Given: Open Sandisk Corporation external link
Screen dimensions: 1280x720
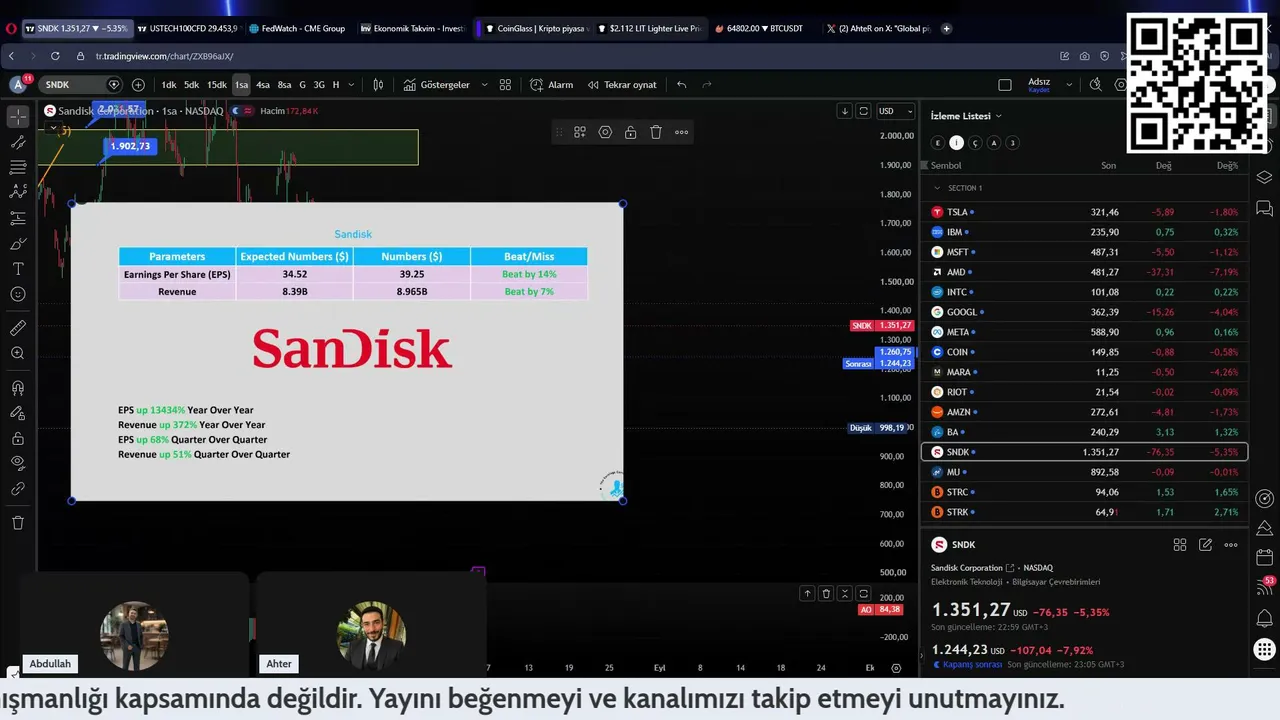Looking at the screenshot, I should [x=1010, y=568].
